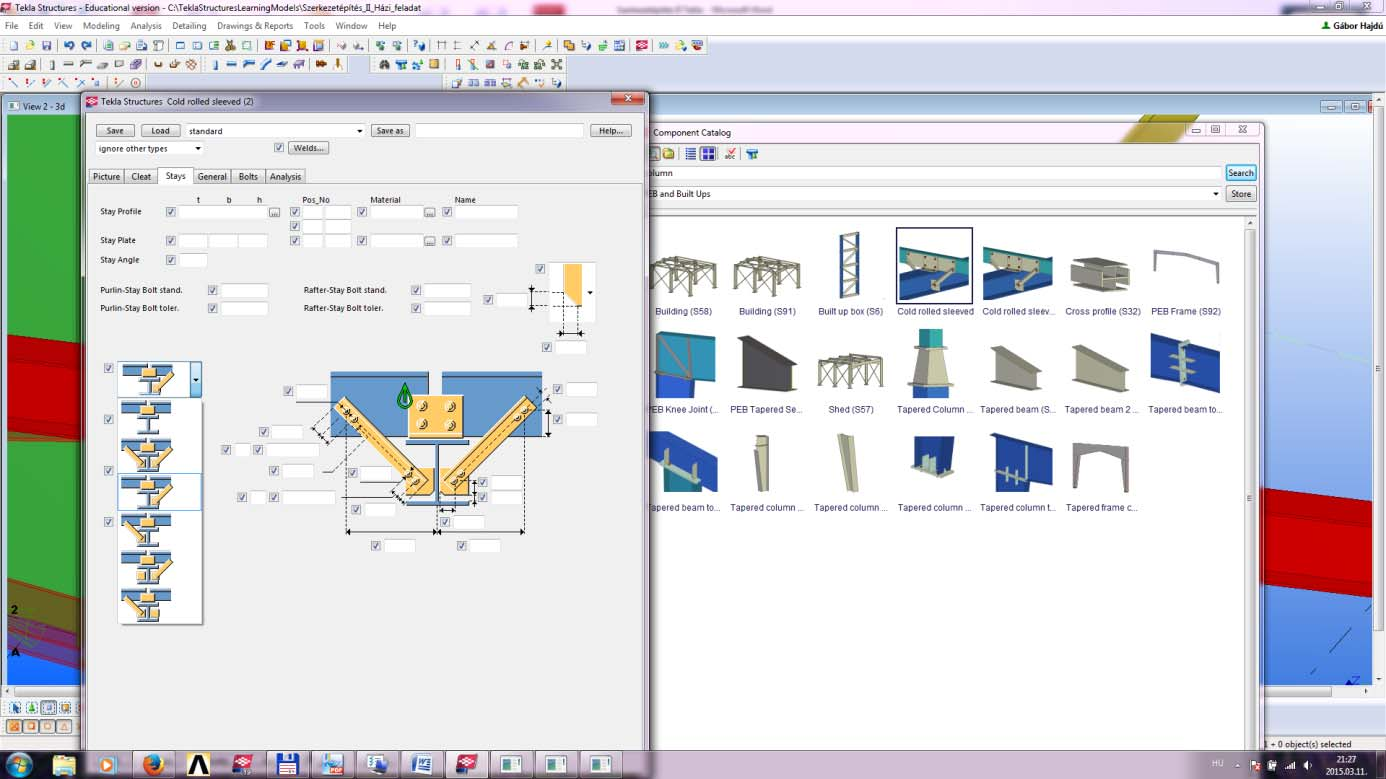This screenshot has width=1386, height=779.
Task: Switch to the Bolts tab
Action: (248, 177)
